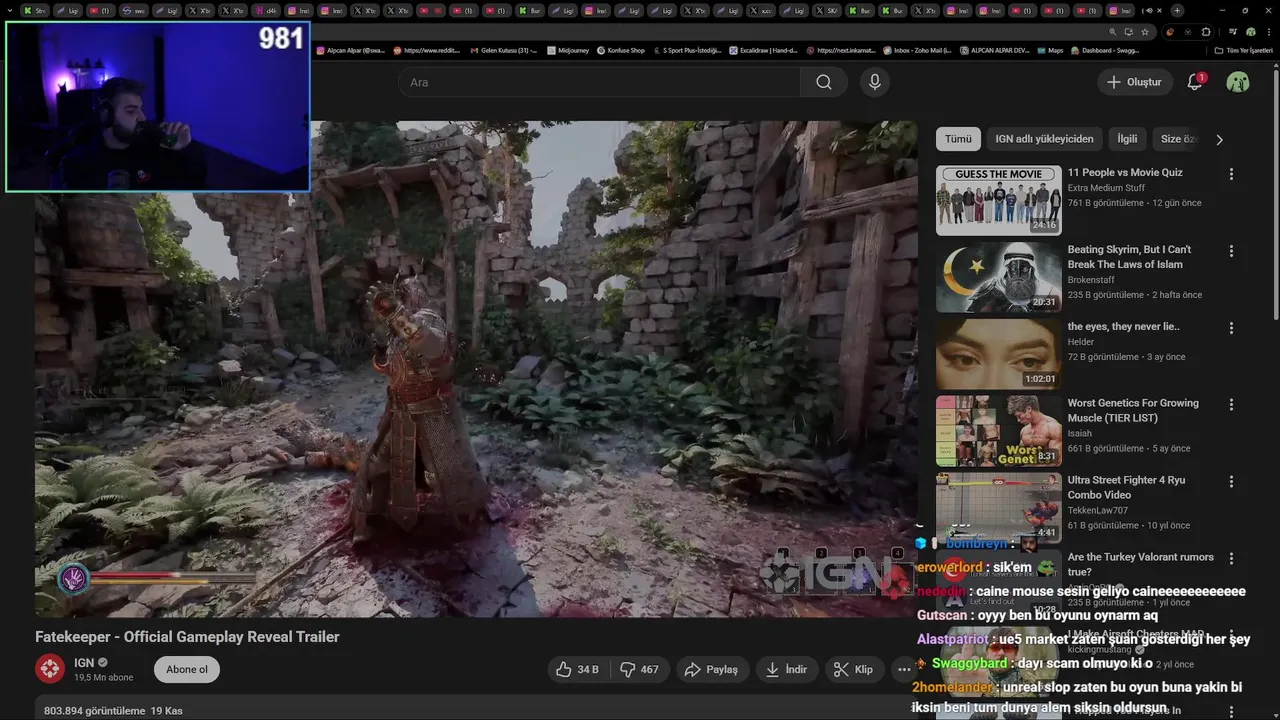Open the browser profile avatar in toolbar

point(1250,32)
